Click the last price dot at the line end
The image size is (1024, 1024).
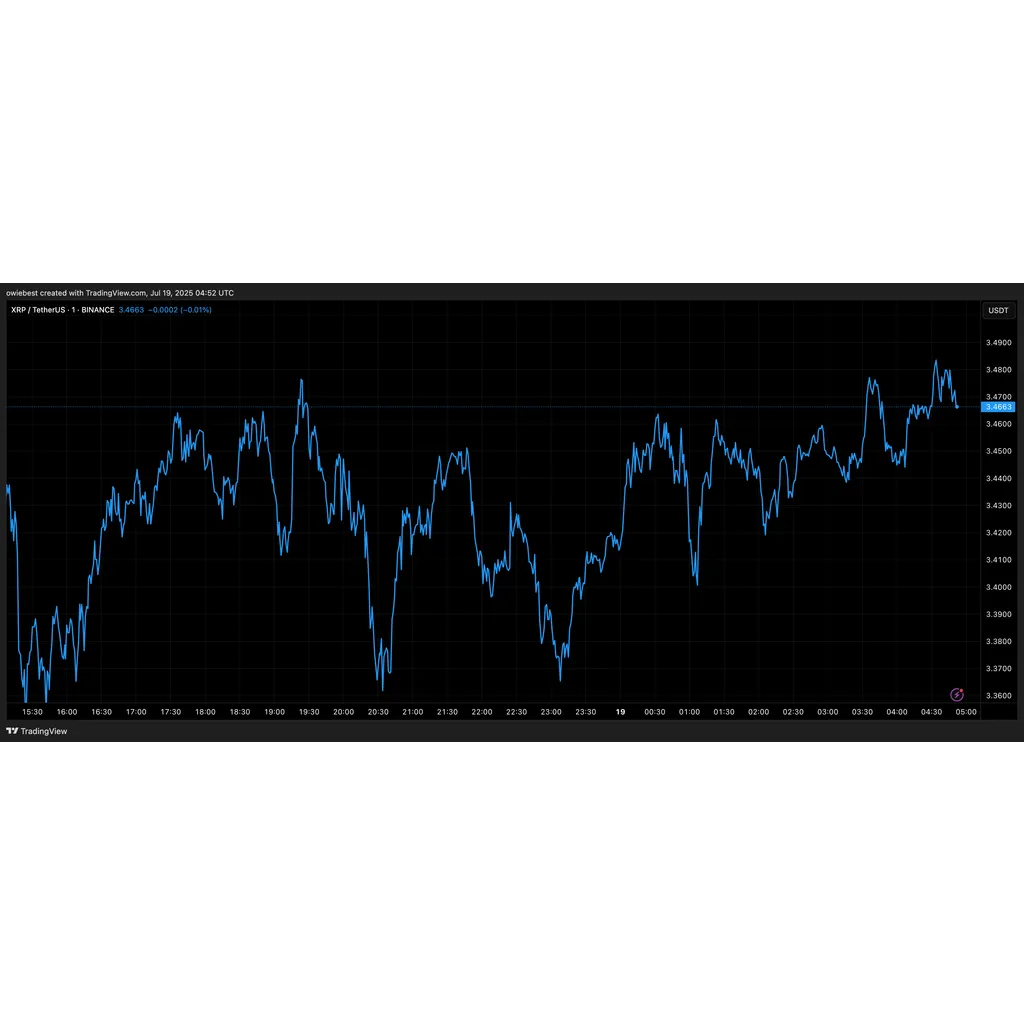pyautogui.click(x=957, y=407)
